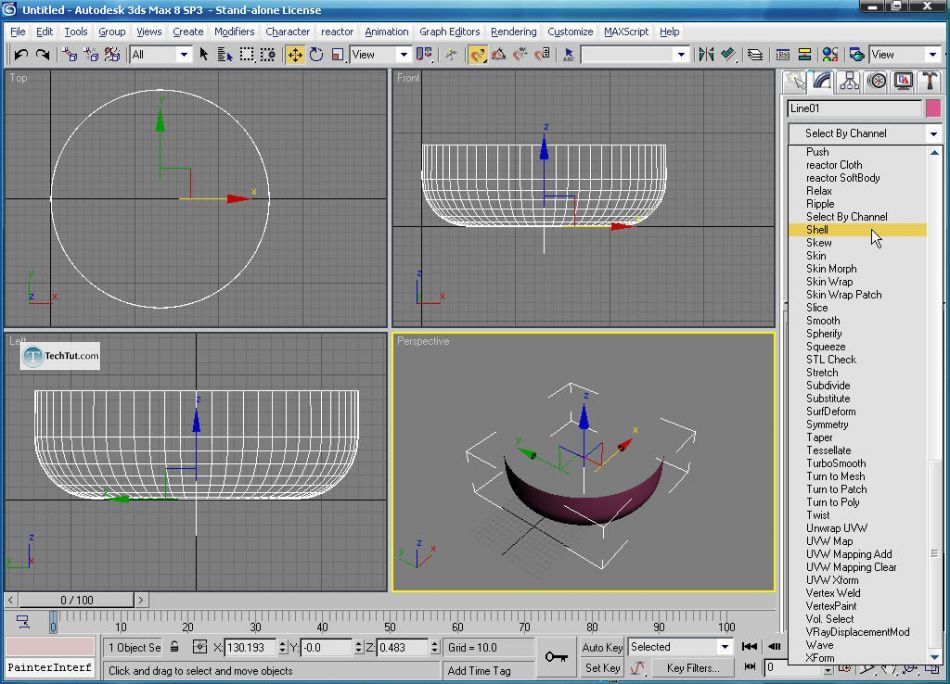
Task: Activate the Unlink Selection tool
Action: (91, 55)
